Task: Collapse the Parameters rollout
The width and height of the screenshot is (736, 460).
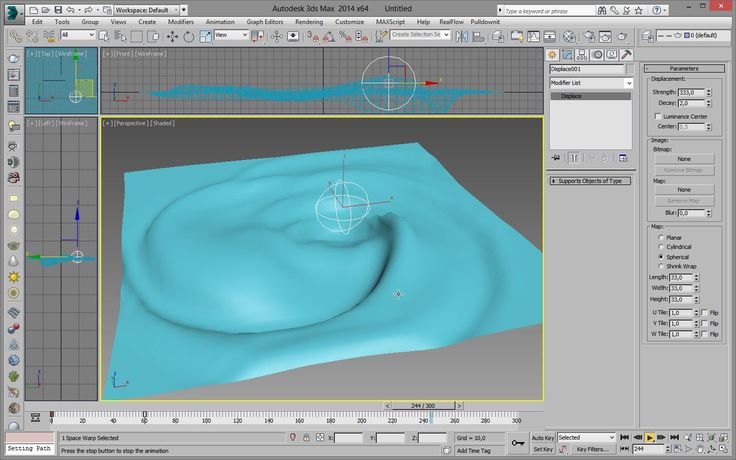Action: coord(684,69)
